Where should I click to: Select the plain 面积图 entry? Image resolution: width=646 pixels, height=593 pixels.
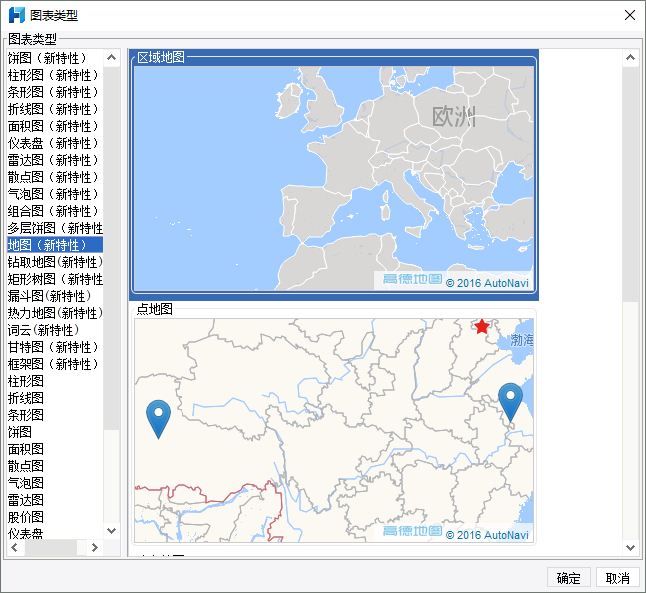point(55,449)
